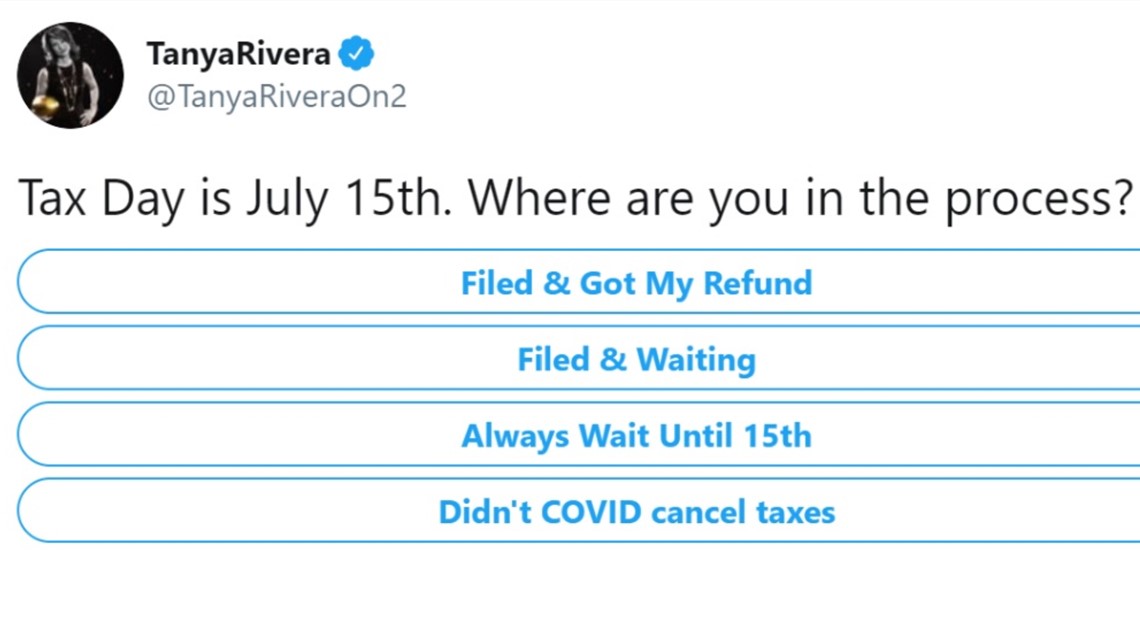The image size is (1140, 641).
Task: Click the woman's dark profile photo
Action: 71,75
